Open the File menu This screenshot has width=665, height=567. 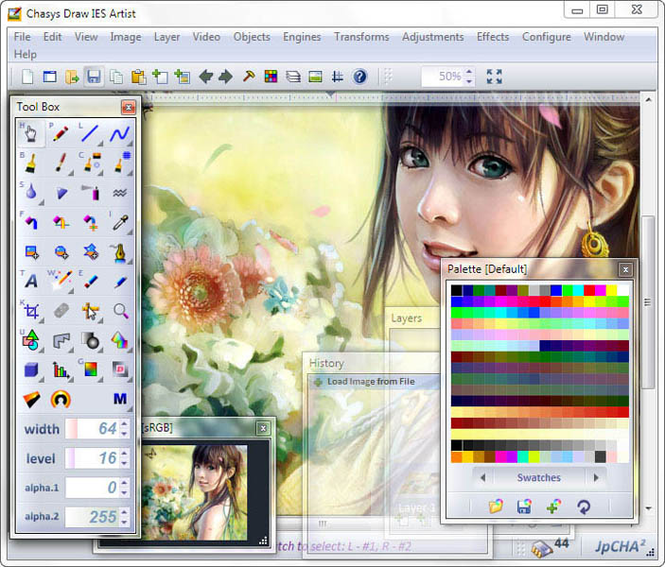pos(22,37)
